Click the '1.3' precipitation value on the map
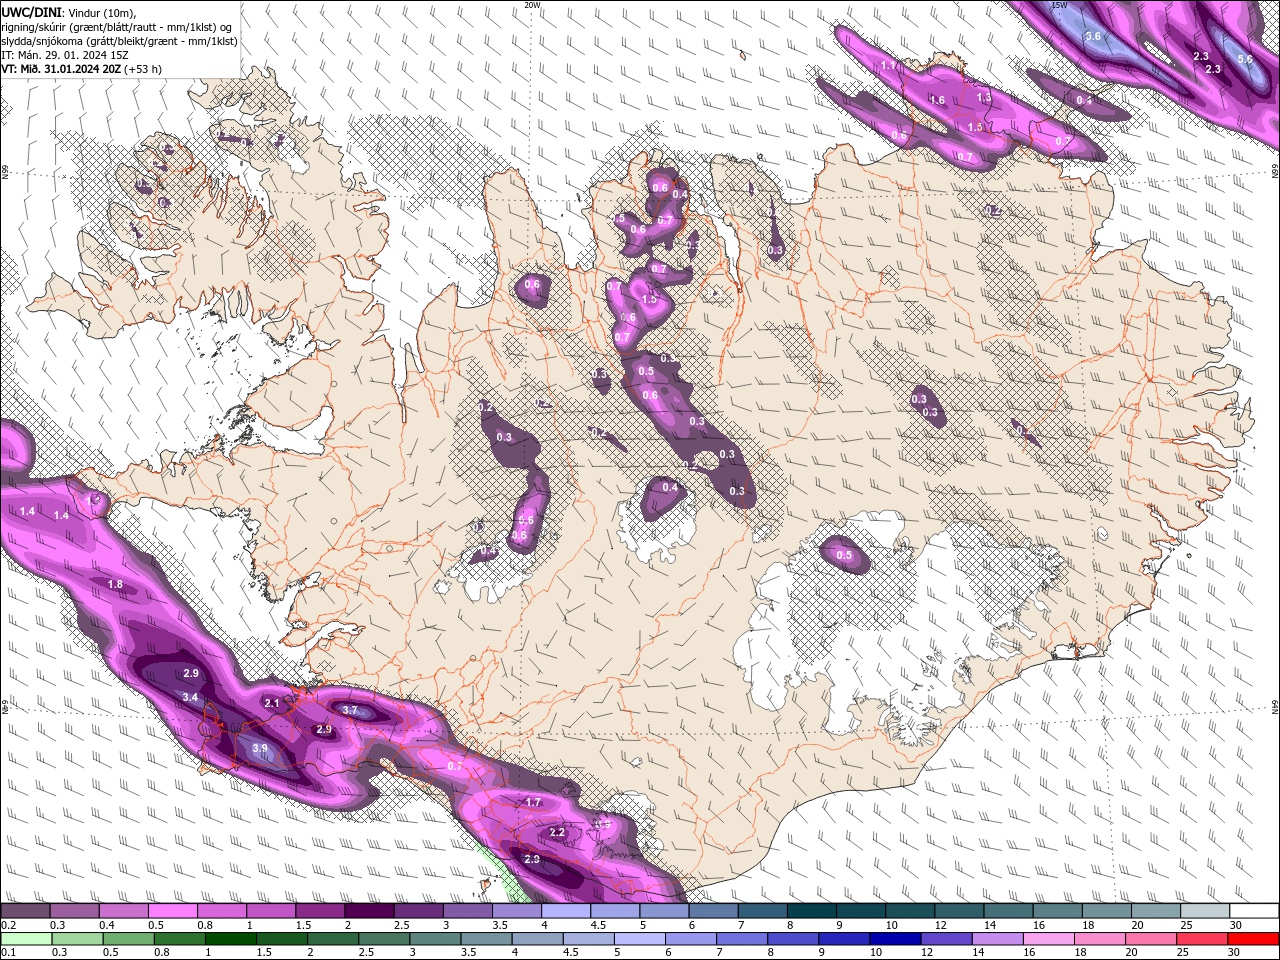Screen dimensions: 1280x960 (983, 98)
